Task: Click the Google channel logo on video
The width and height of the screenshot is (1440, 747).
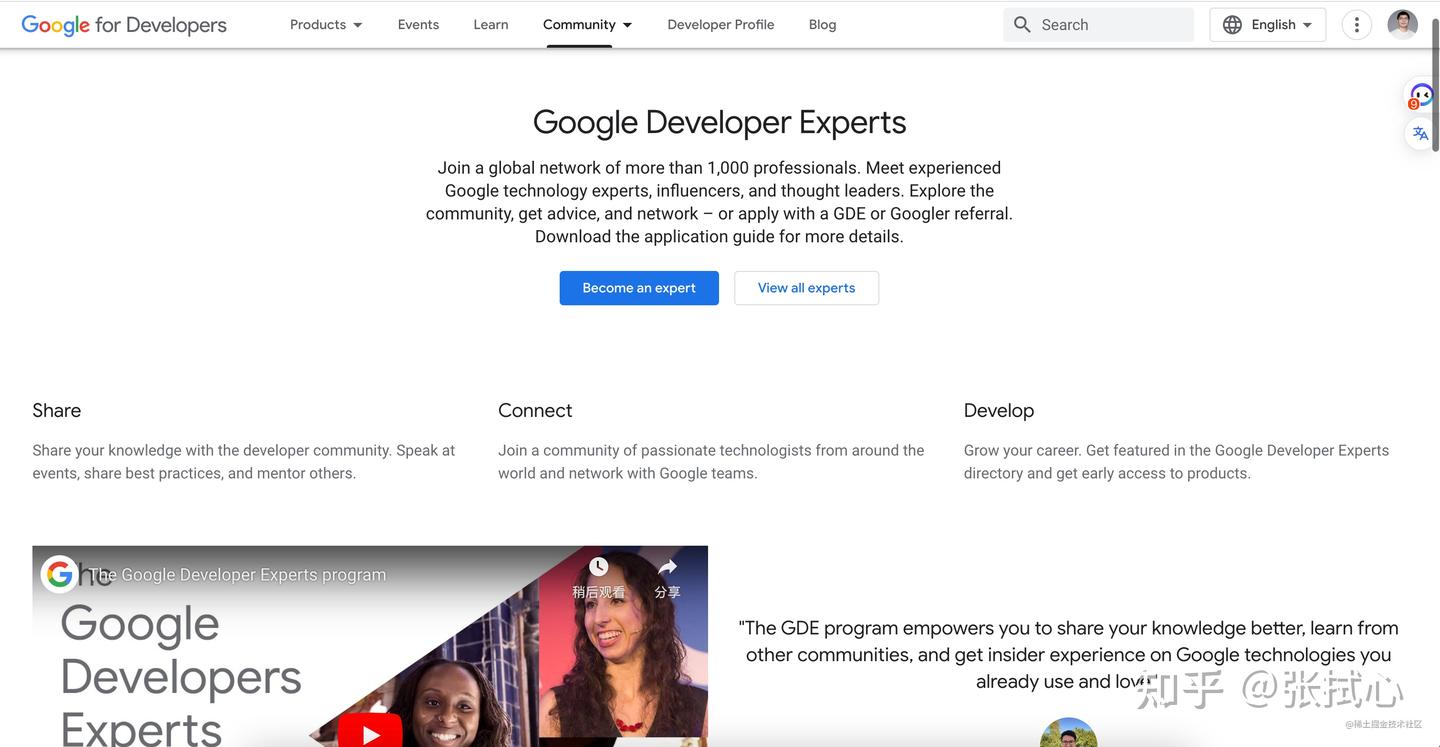Action: (59, 574)
